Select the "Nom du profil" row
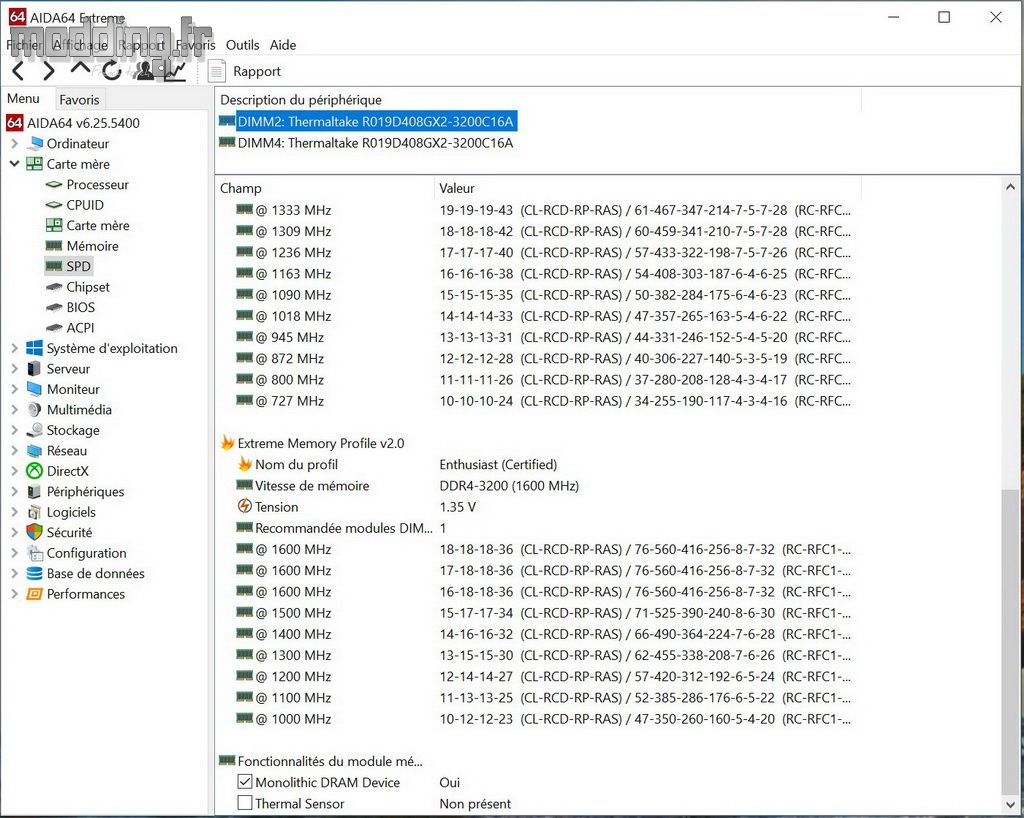This screenshot has width=1024, height=818. pos(397,465)
